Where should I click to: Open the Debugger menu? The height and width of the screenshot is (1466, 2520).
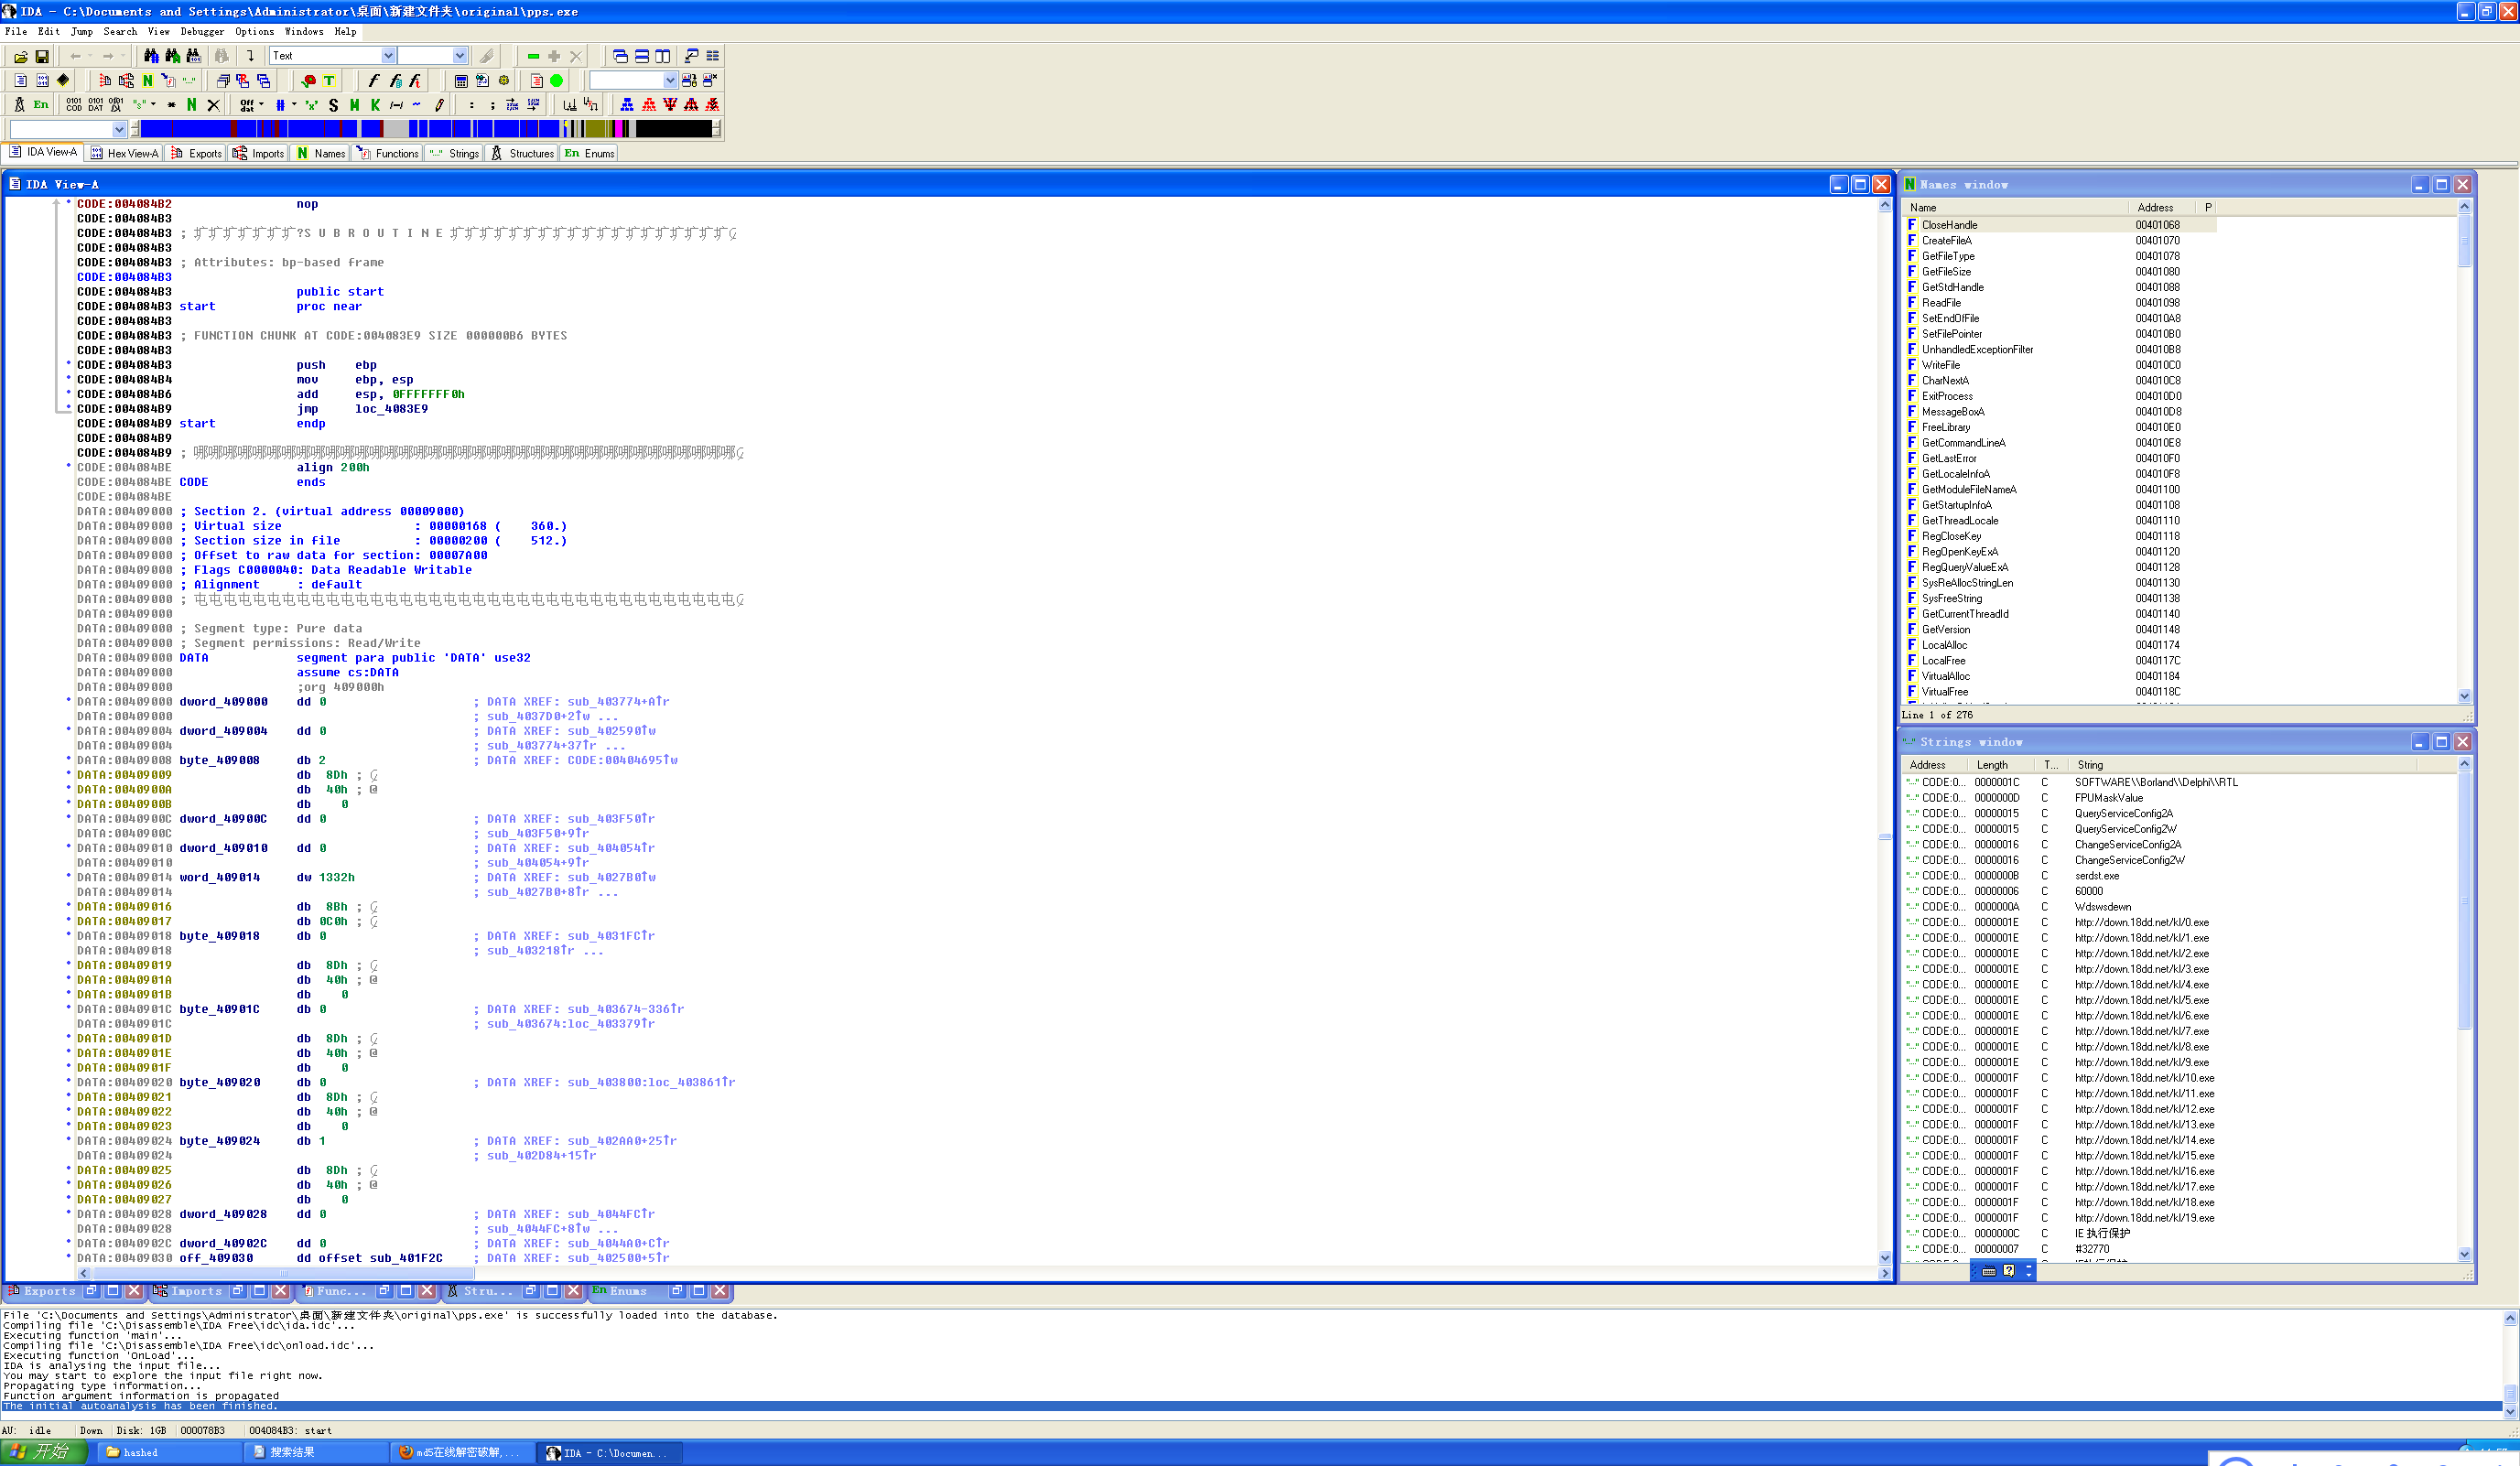(201, 32)
